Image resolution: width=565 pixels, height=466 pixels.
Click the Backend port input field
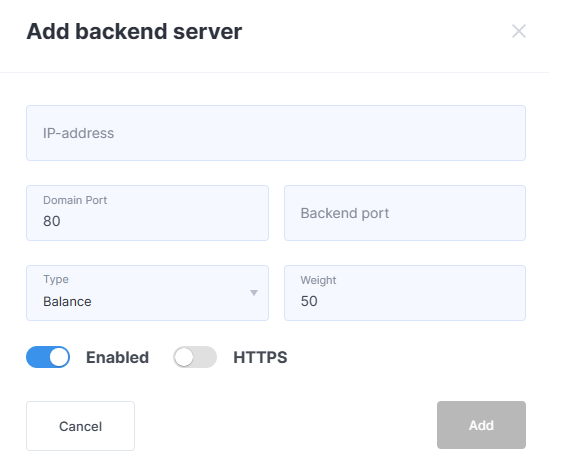pos(405,213)
